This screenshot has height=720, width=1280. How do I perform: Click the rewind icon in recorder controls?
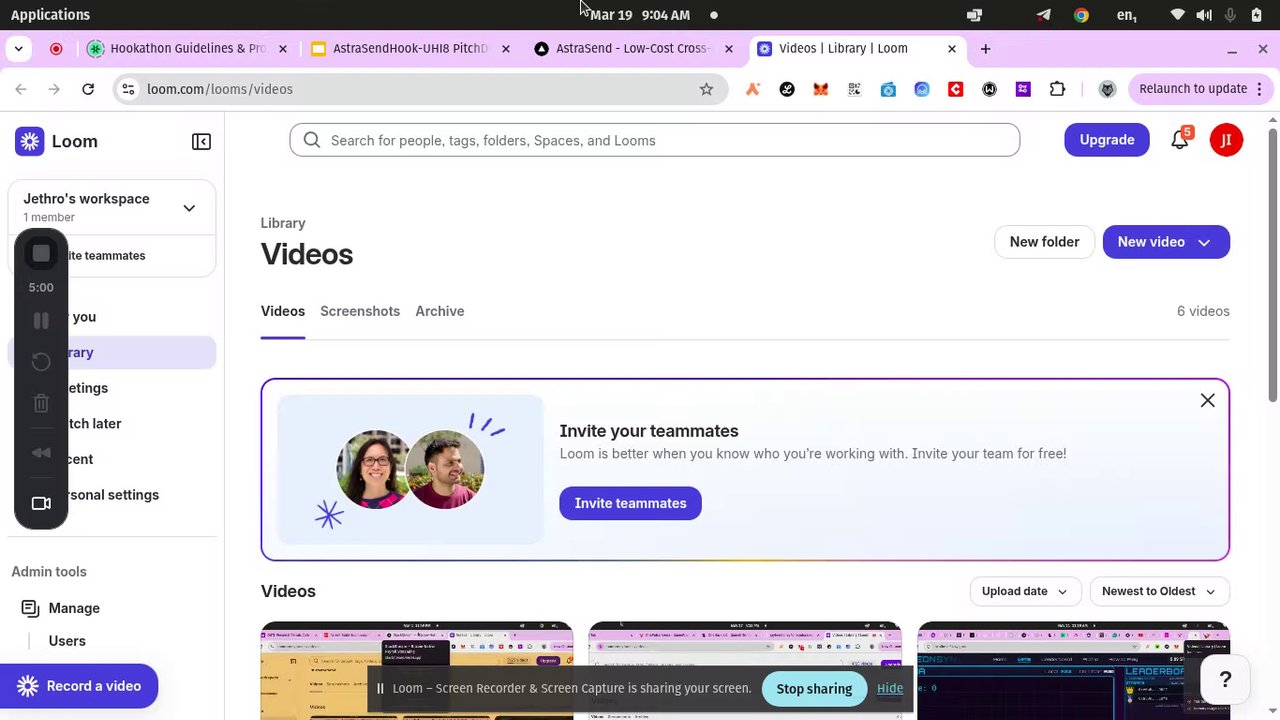click(x=41, y=453)
